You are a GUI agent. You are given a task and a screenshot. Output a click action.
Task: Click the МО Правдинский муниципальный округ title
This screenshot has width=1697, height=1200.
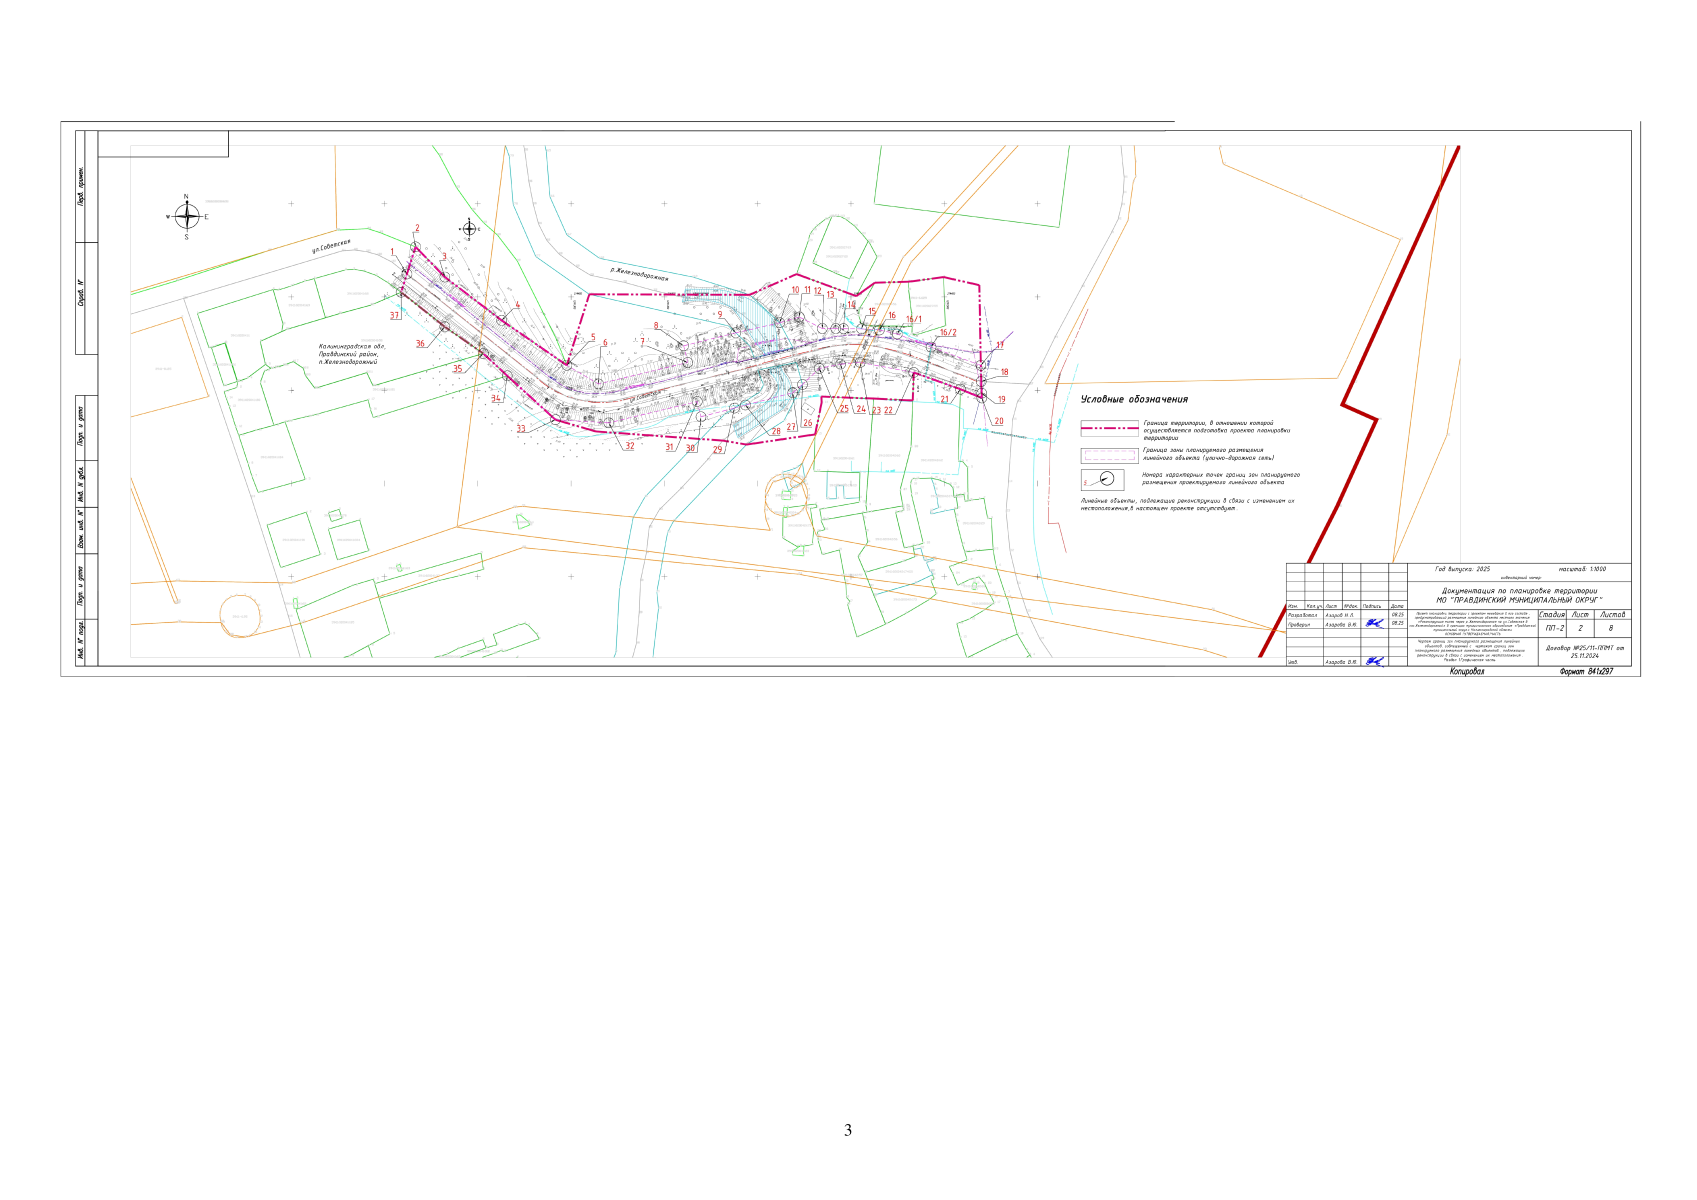1519,600
